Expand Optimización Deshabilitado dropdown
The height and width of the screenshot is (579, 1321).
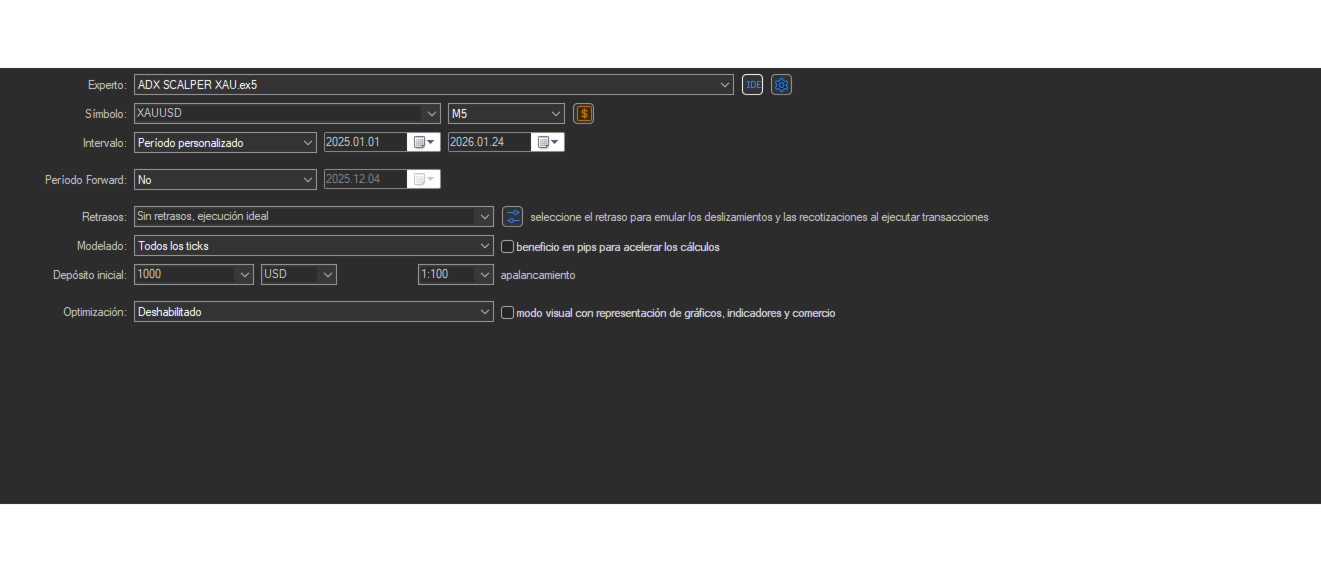coord(485,312)
